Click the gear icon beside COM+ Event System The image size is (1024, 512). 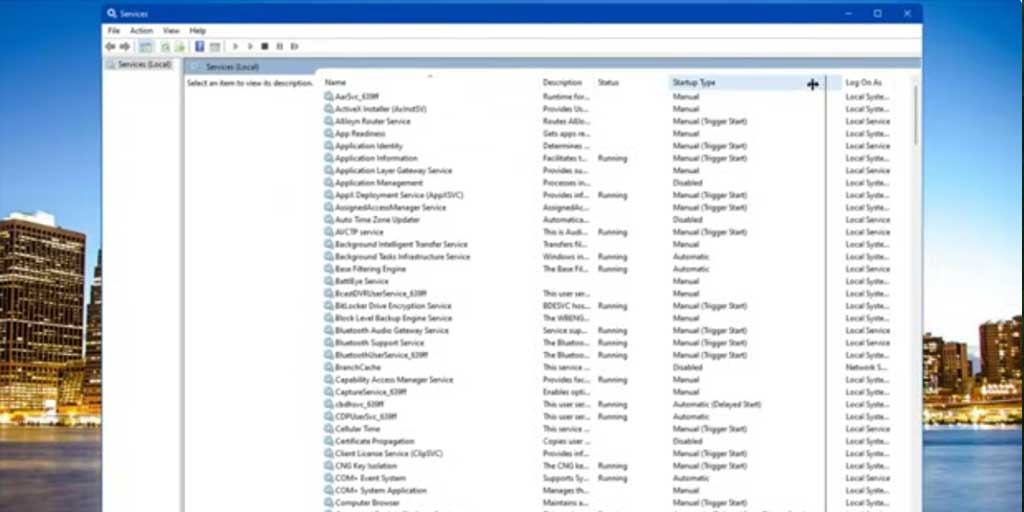[329, 478]
